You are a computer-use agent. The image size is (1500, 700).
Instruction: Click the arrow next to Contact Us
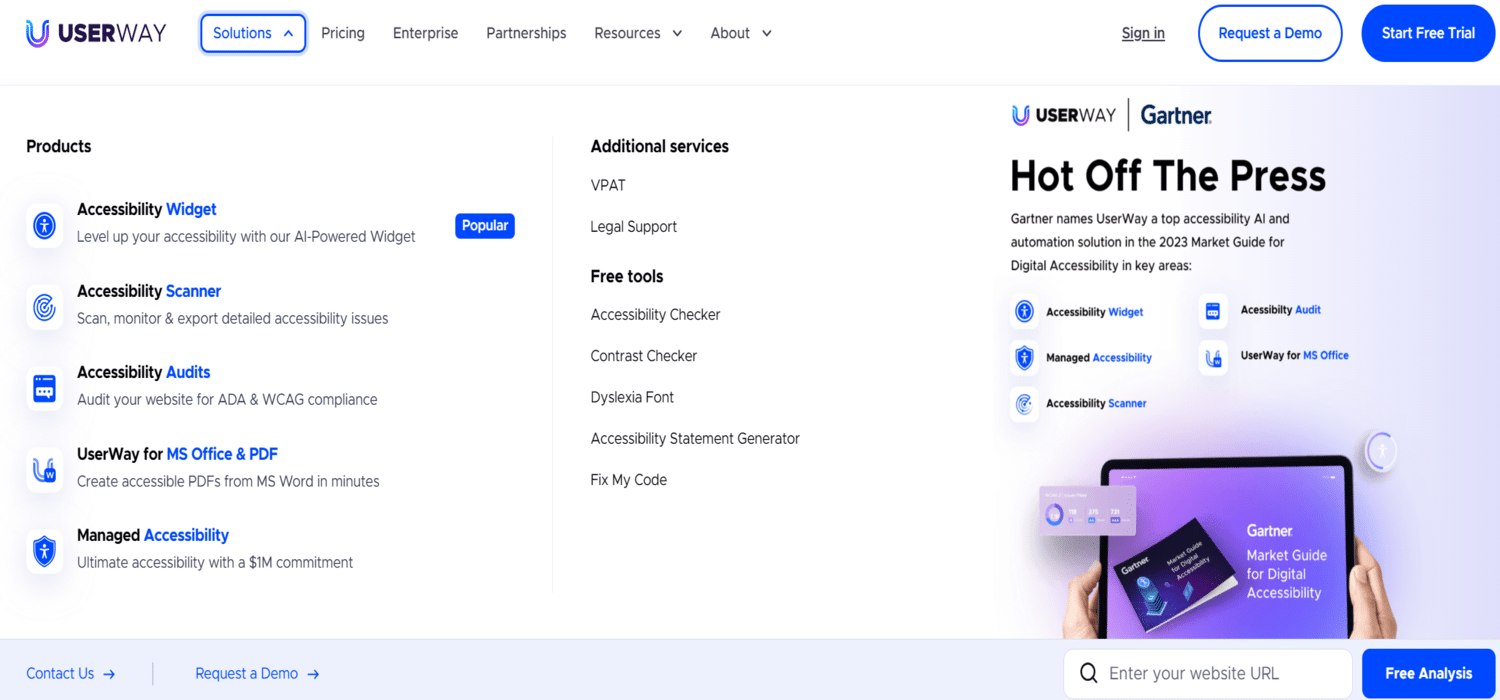coord(109,674)
